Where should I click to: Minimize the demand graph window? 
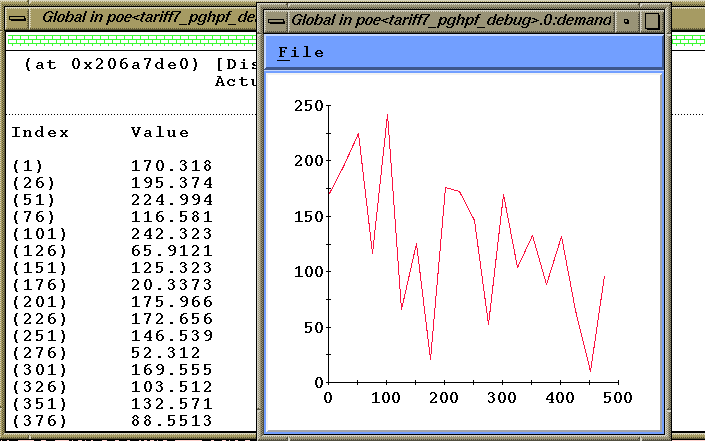[627, 20]
